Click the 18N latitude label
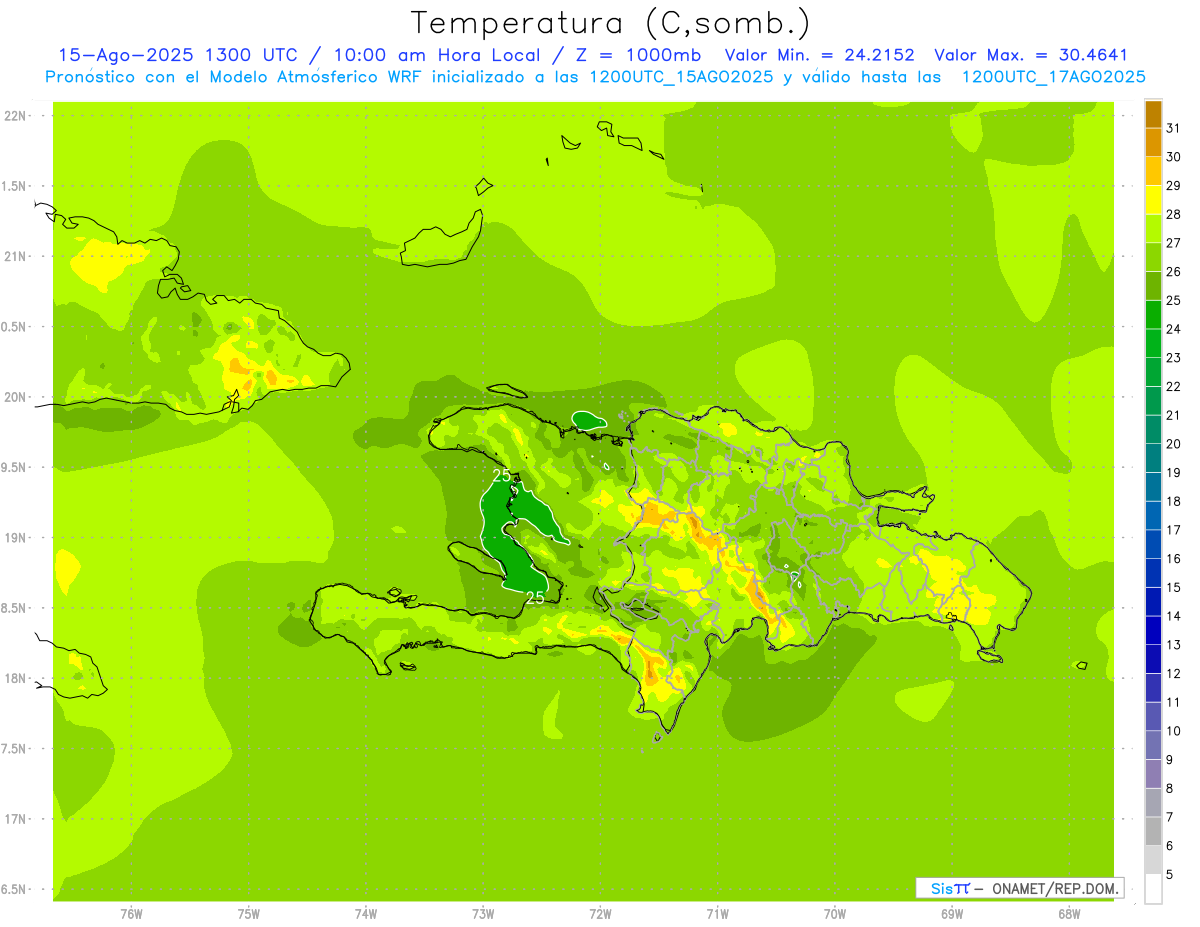The image size is (1200, 927). coord(14,678)
